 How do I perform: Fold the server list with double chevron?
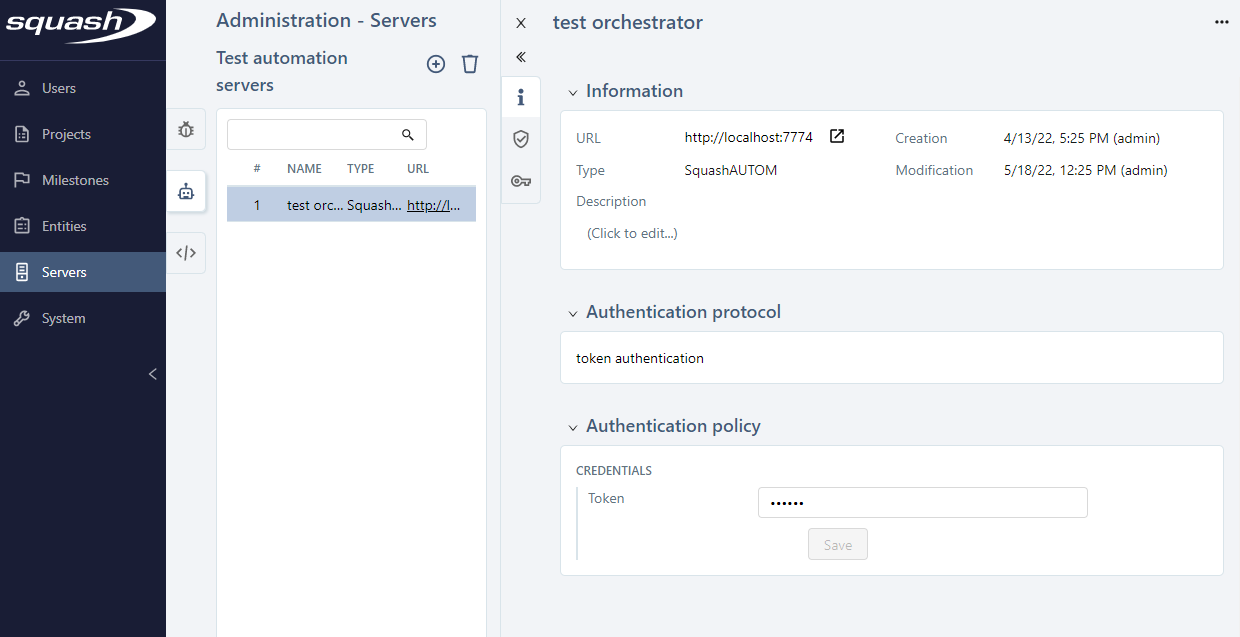click(x=520, y=57)
